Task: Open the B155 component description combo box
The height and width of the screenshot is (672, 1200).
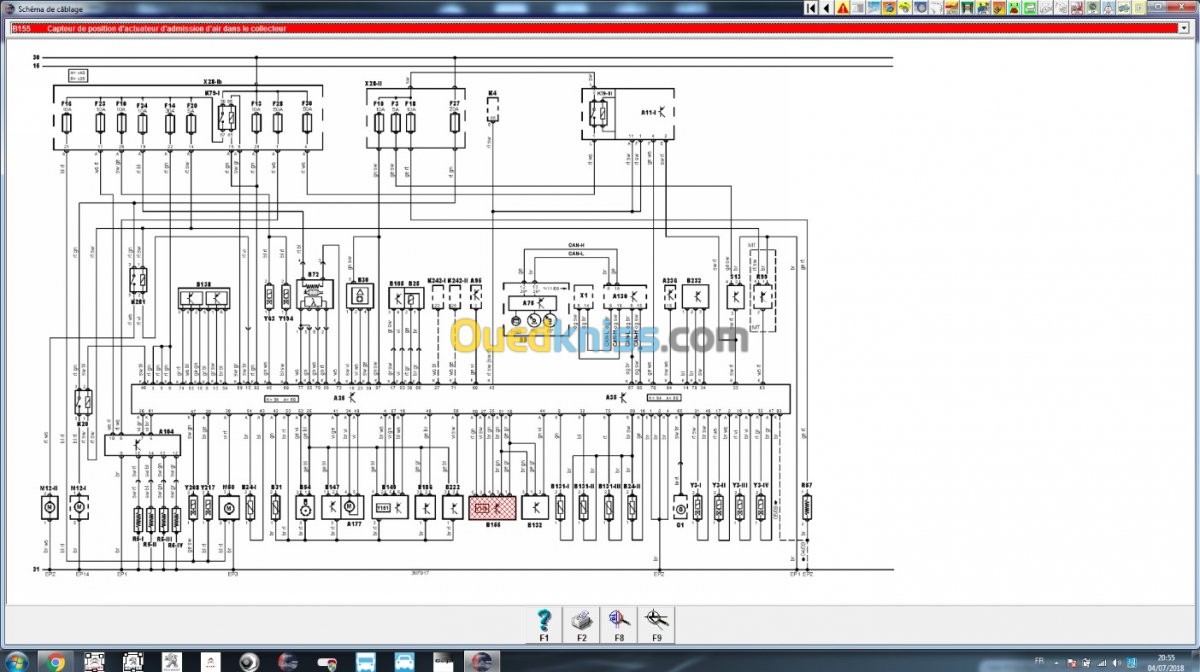Action: [598, 29]
